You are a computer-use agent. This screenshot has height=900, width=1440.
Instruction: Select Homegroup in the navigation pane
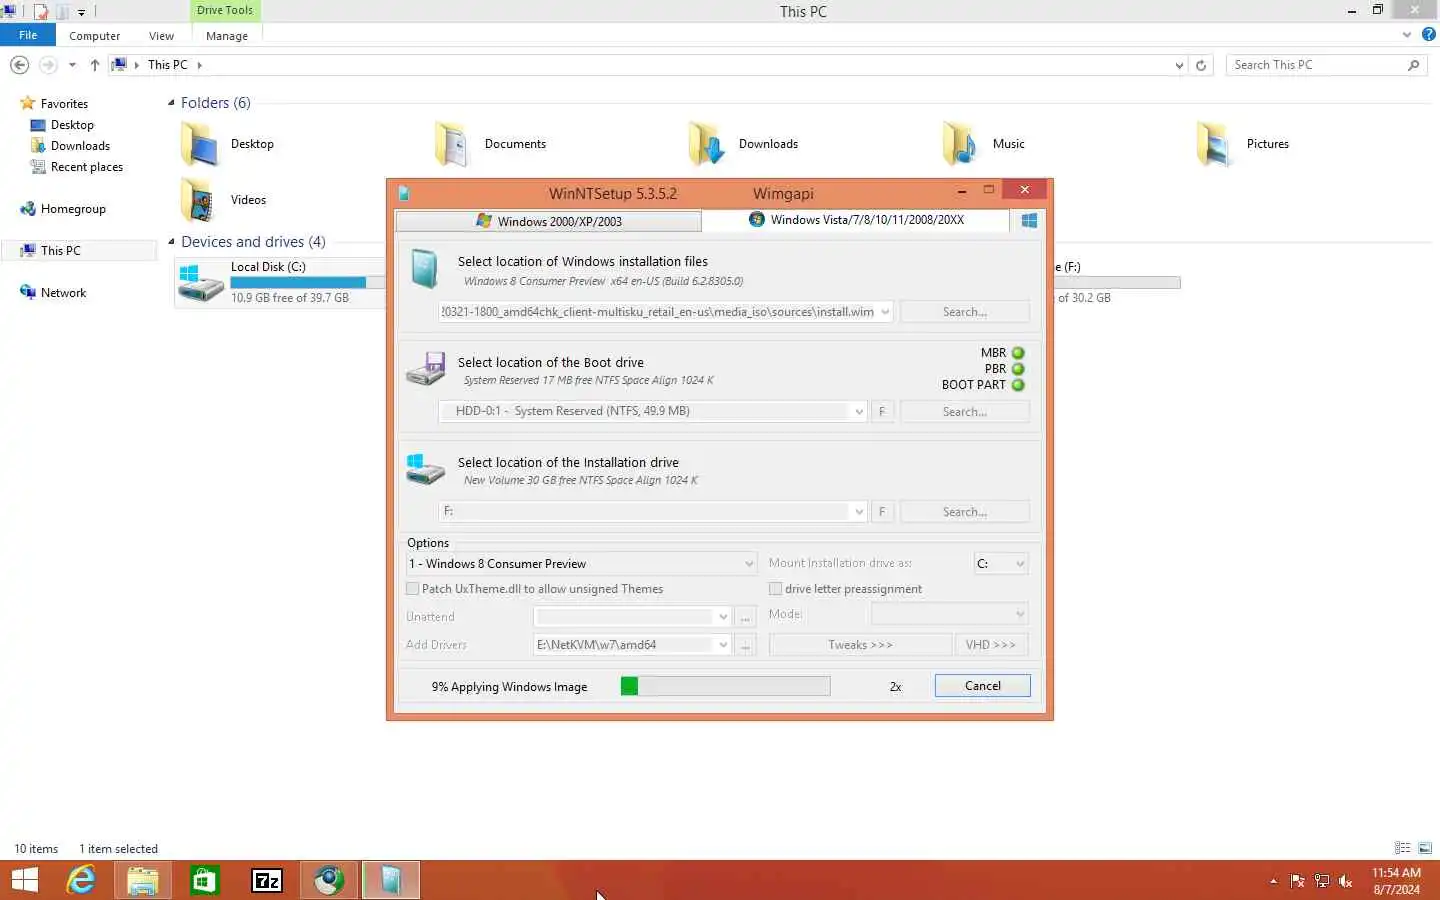pos(73,209)
